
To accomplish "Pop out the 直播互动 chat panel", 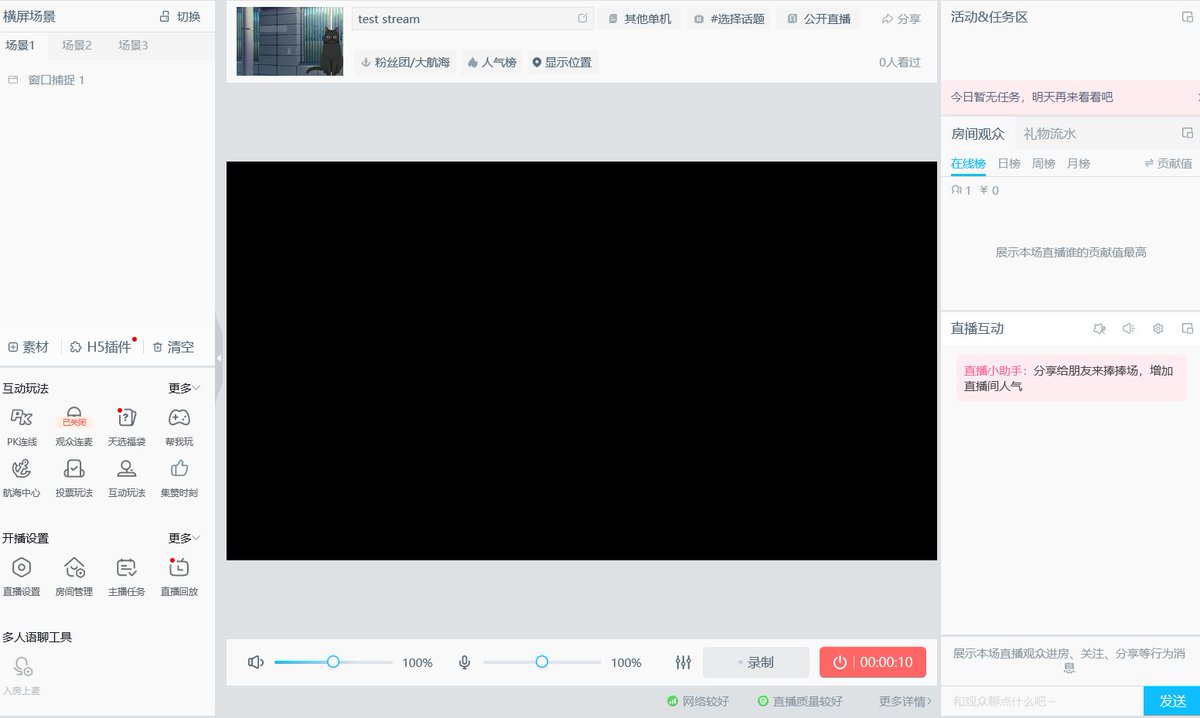I will (1187, 328).
